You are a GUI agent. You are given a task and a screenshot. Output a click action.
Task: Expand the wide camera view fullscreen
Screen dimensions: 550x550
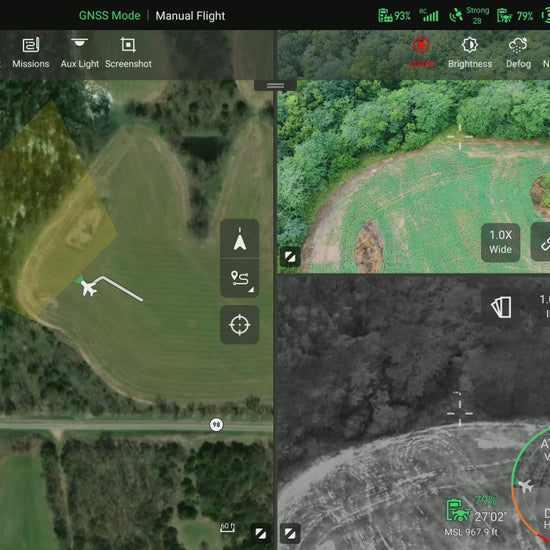290,257
